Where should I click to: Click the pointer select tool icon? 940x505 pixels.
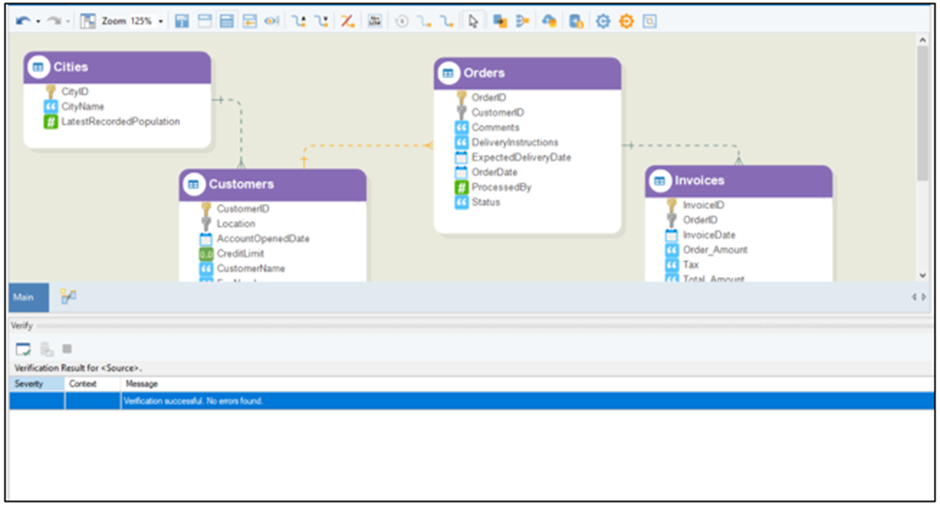point(474,21)
